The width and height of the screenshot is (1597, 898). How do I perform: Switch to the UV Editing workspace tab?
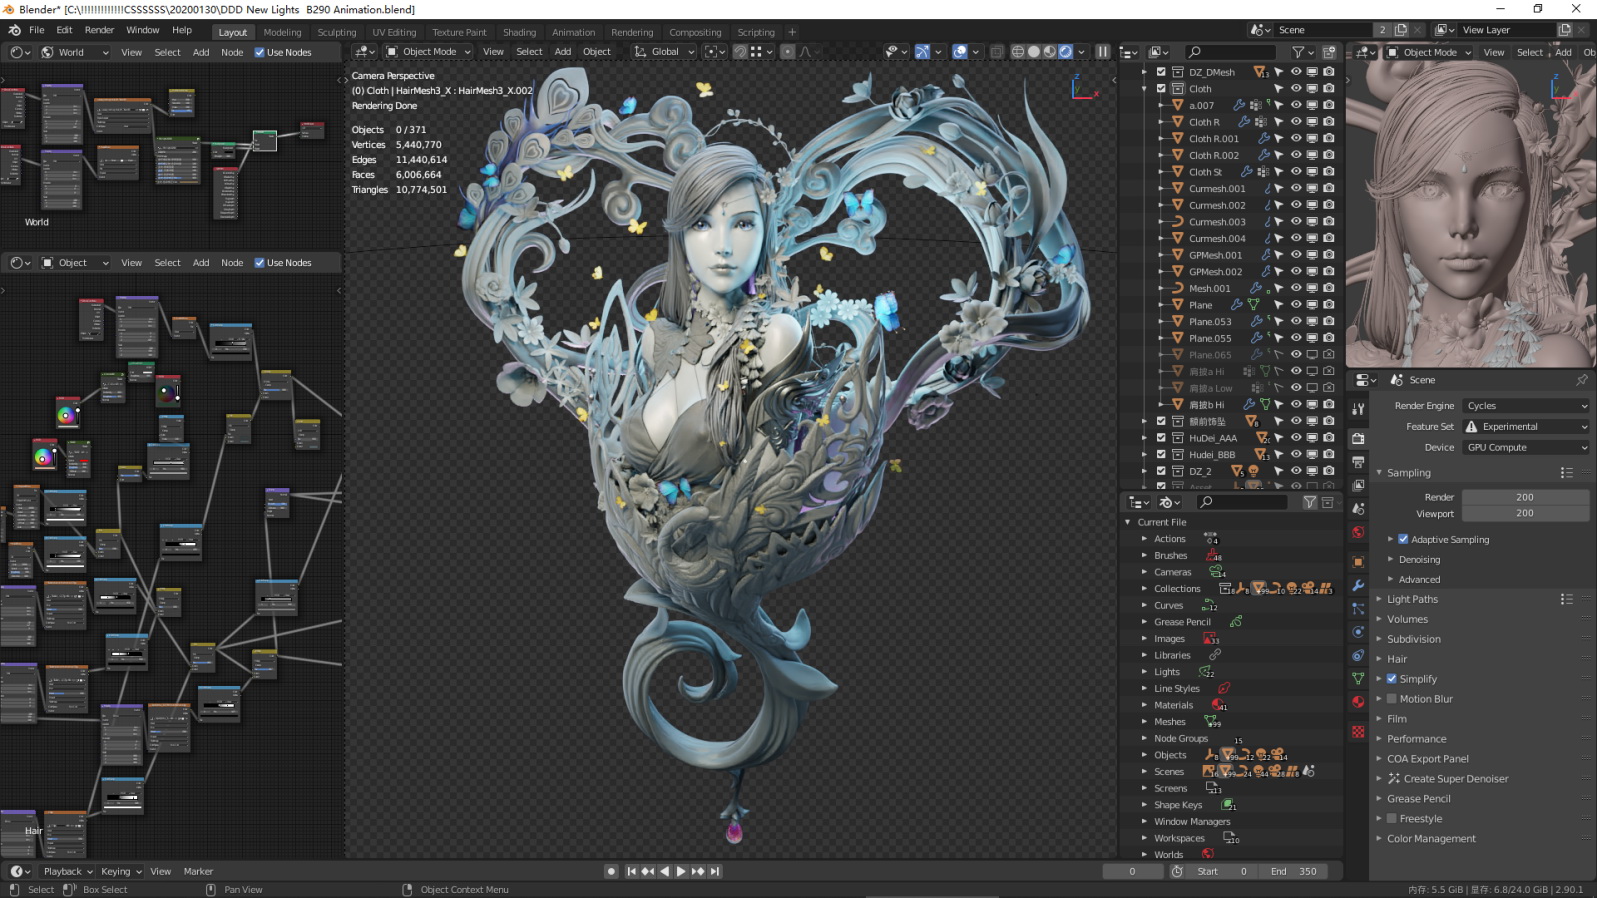(x=394, y=32)
